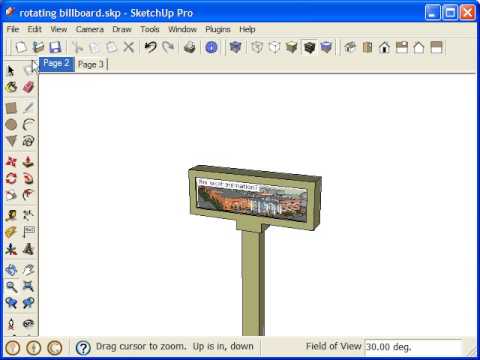Enable Shaded with Textures mode
This screenshot has width=480, height=360.
(309, 47)
